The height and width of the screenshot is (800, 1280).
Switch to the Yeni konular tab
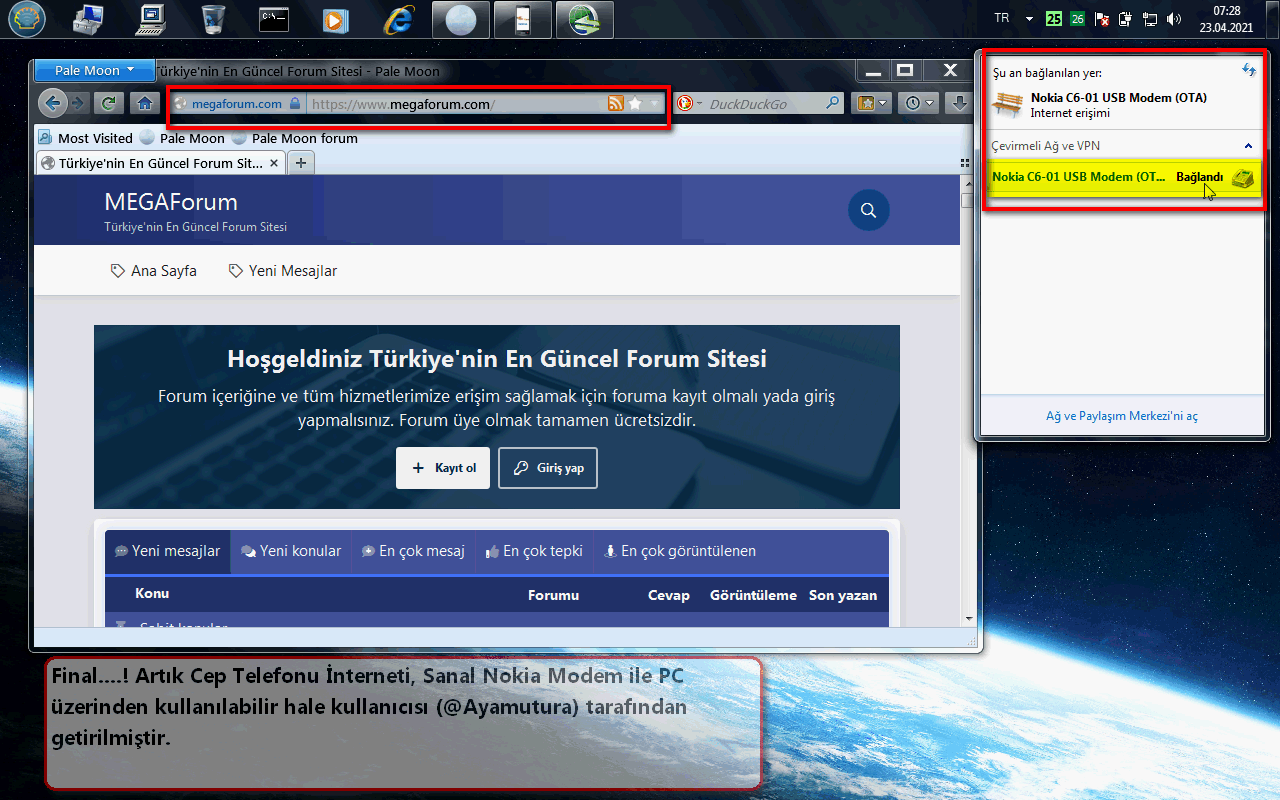(x=291, y=551)
